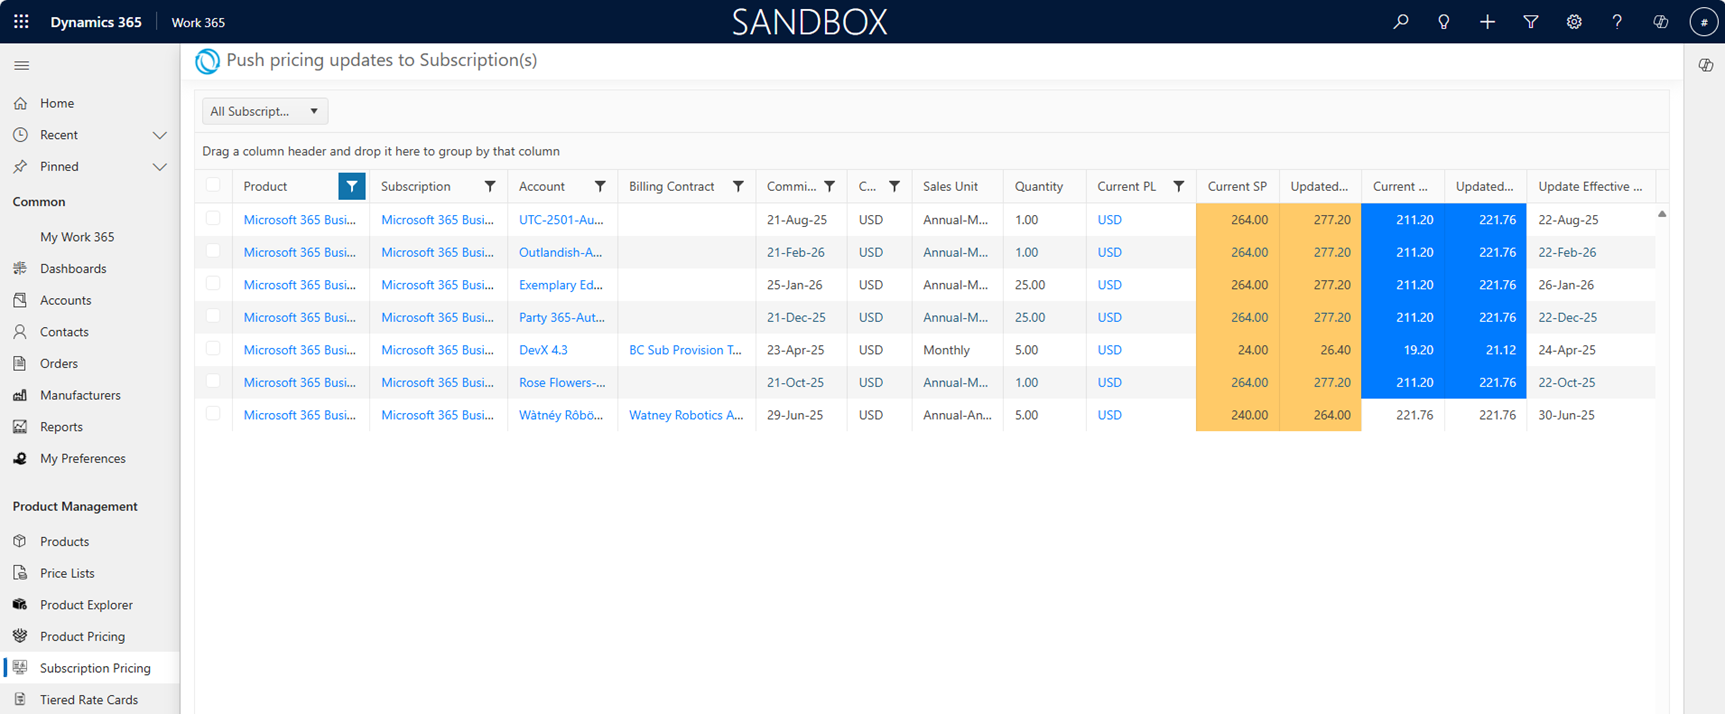Click the Work 365 app name
This screenshot has width=1725, height=714.
point(198,22)
